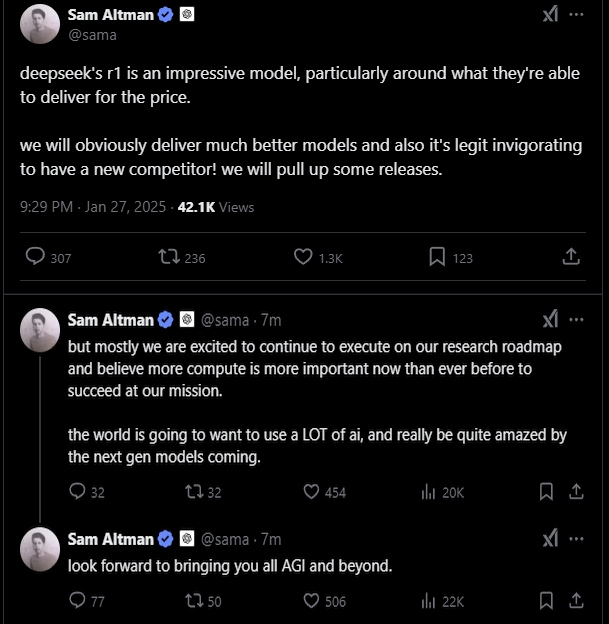The height and width of the screenshot is (624, 609).
Task: Like the main post with 1.3K likes
Action: tap(303, 257)
